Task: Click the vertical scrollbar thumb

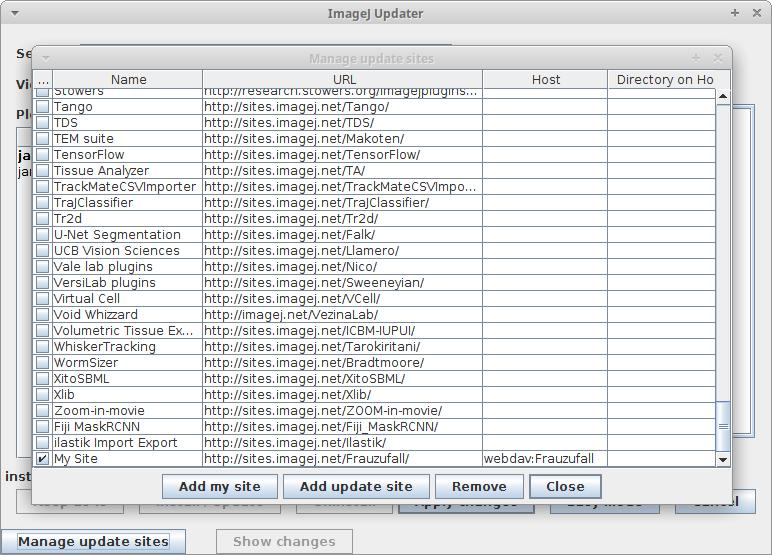Action: [x=723, y=426]
